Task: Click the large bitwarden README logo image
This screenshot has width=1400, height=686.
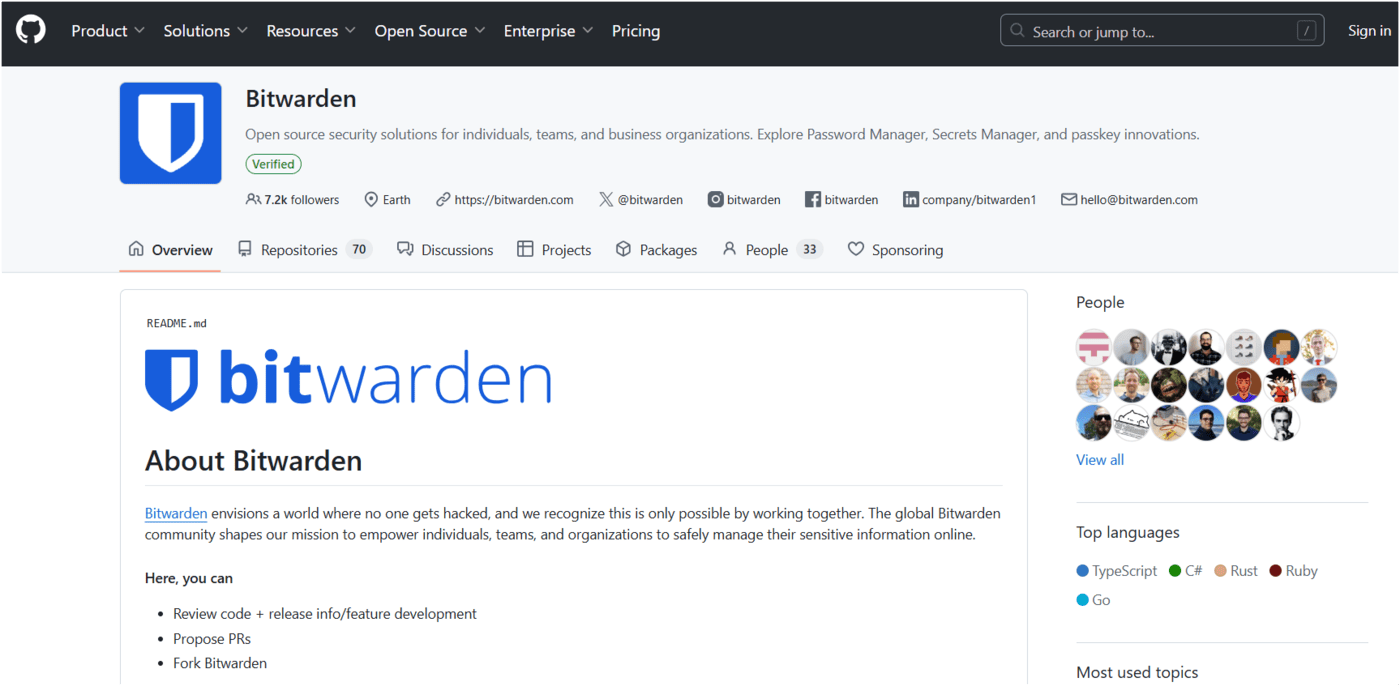Action: [x=348, y=380]
